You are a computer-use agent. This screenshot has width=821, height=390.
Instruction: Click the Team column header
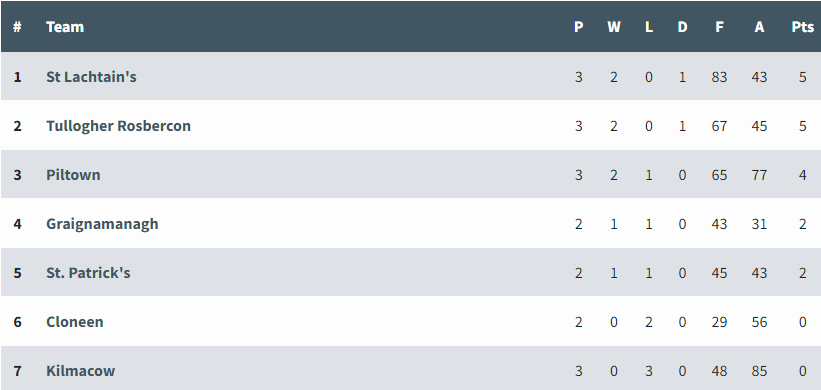(65, 27)
